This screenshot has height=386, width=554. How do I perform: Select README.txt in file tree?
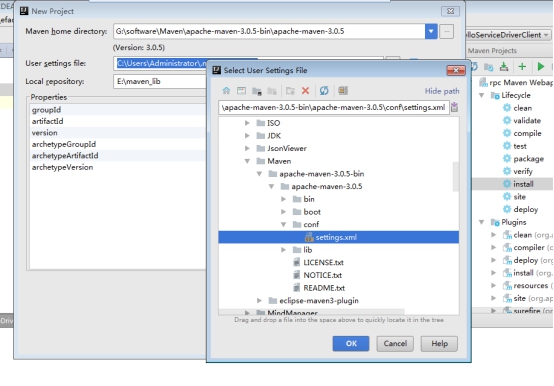tap(324, 288)
